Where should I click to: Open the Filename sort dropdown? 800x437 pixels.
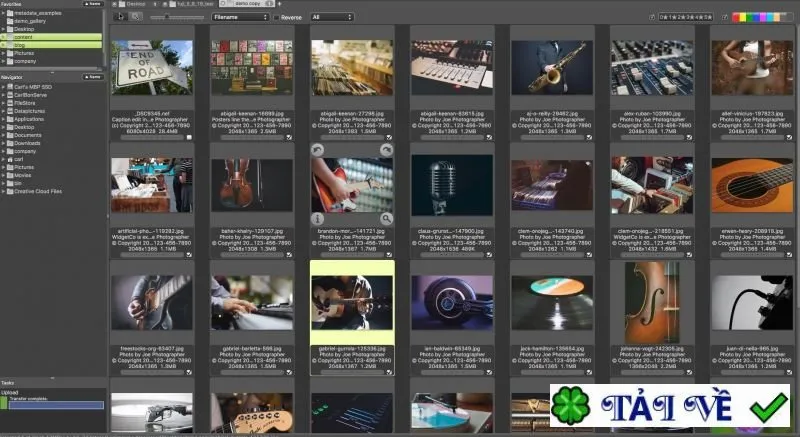240,17
